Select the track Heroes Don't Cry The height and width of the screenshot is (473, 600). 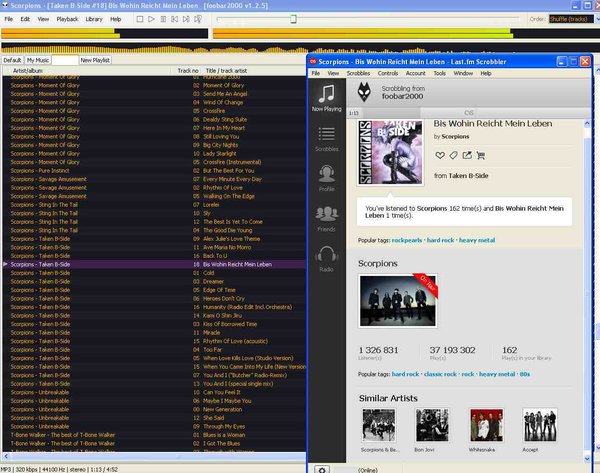click(154, 298)
